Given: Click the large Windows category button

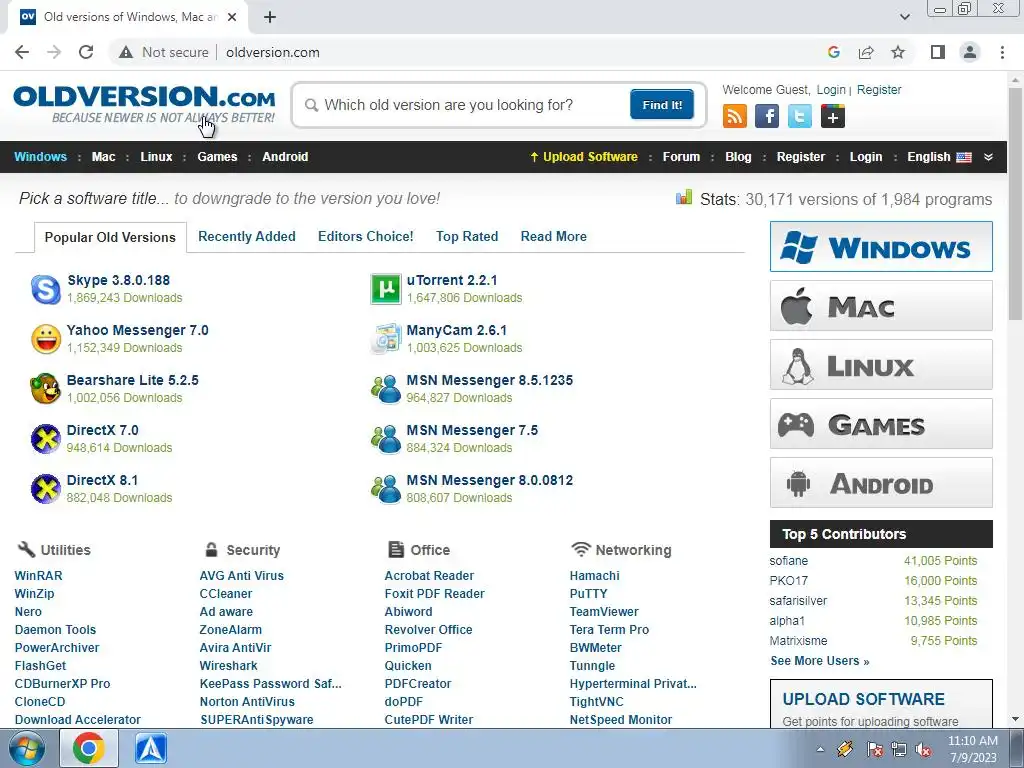Looking at the screenshot, I should click(x=881, y=246).
